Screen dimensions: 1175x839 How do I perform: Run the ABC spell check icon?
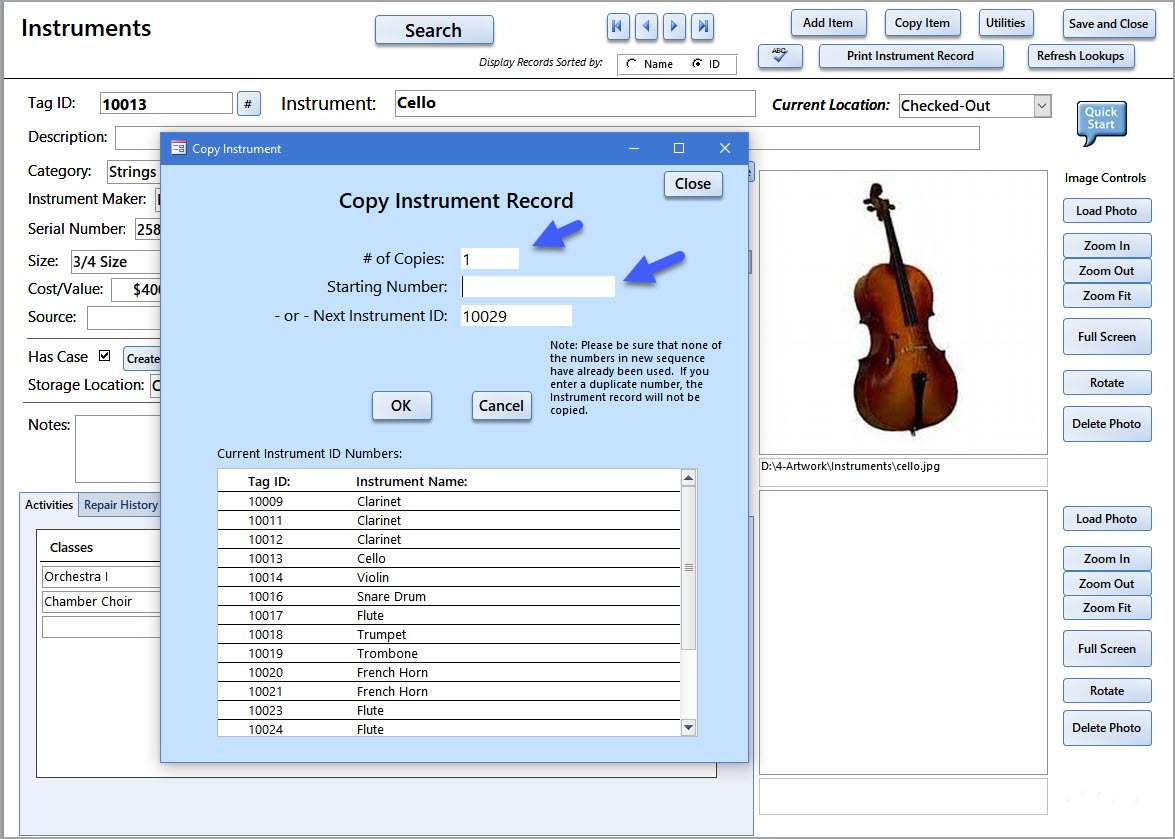(780, 56)
